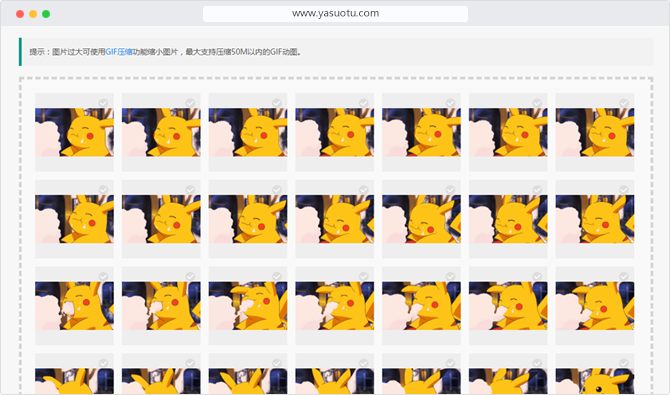
Task: Toggle checkmark on first frame in second row
Action: click(103, 190)
